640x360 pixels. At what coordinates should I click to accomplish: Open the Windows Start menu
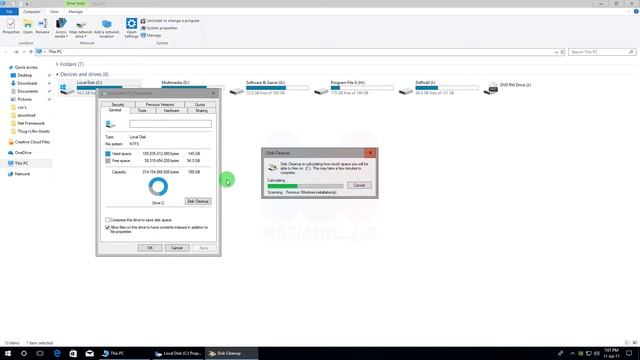click(x=8, y=353)
